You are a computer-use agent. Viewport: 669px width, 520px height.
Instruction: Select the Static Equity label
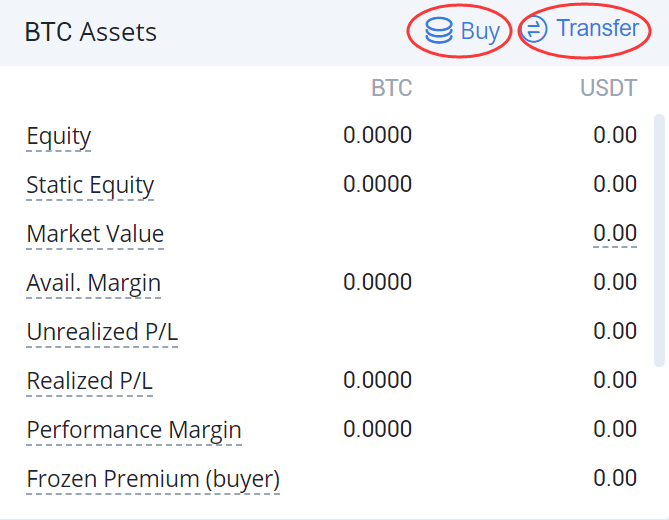(90, 186)
